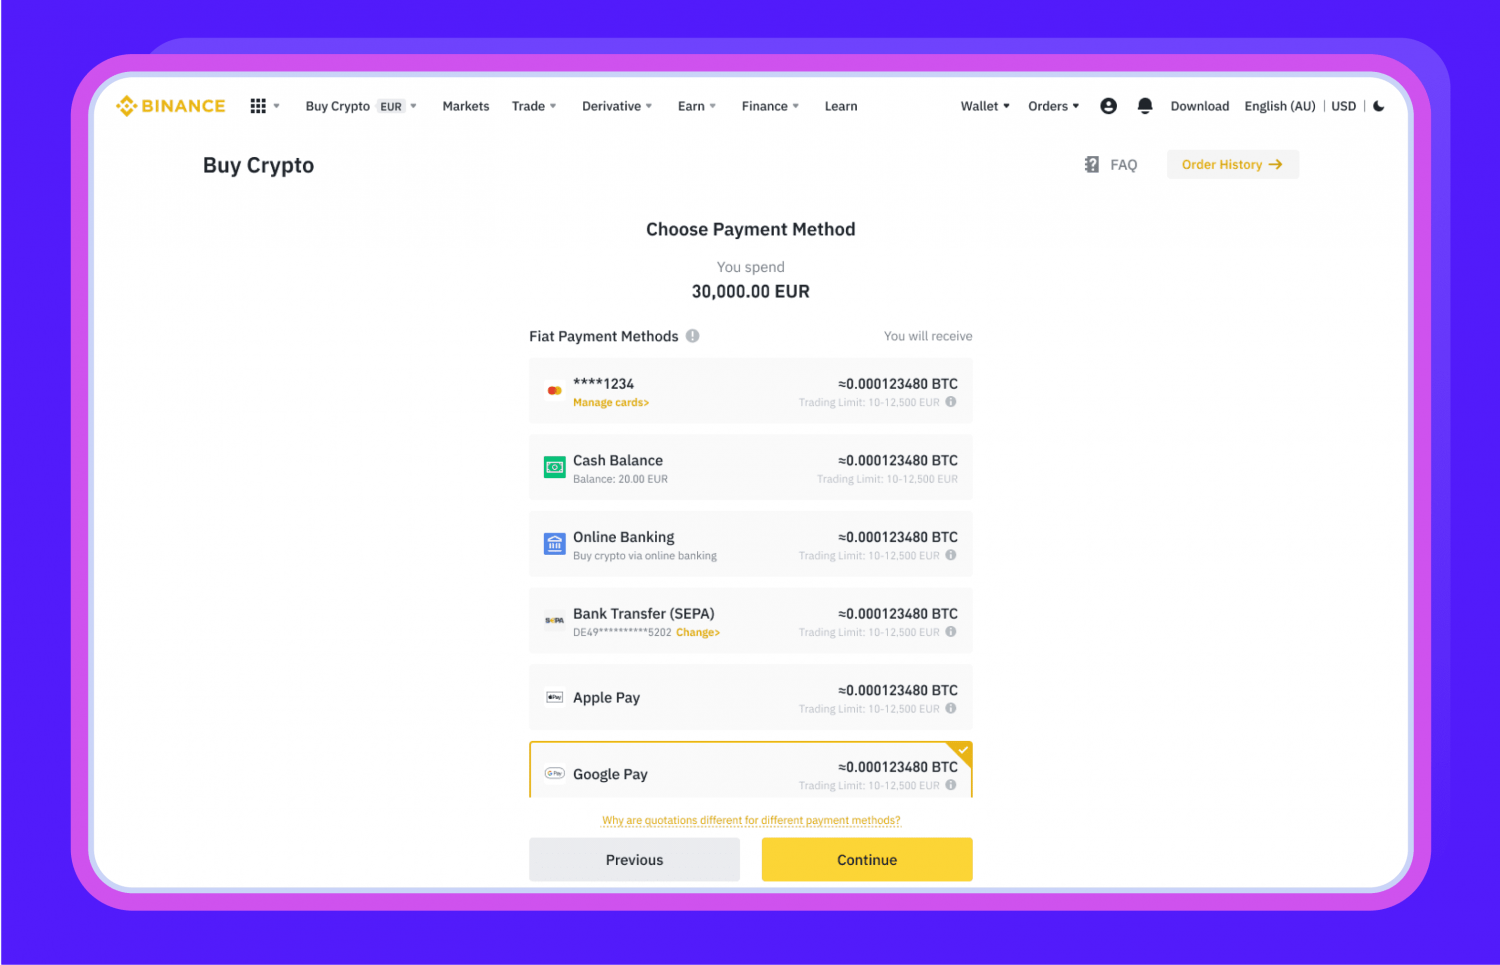Select Bank Transfer (SEPA) payment method
The width and height of the screenshot is (1500, 965).
pyautogui.click(x=751, y=621)
